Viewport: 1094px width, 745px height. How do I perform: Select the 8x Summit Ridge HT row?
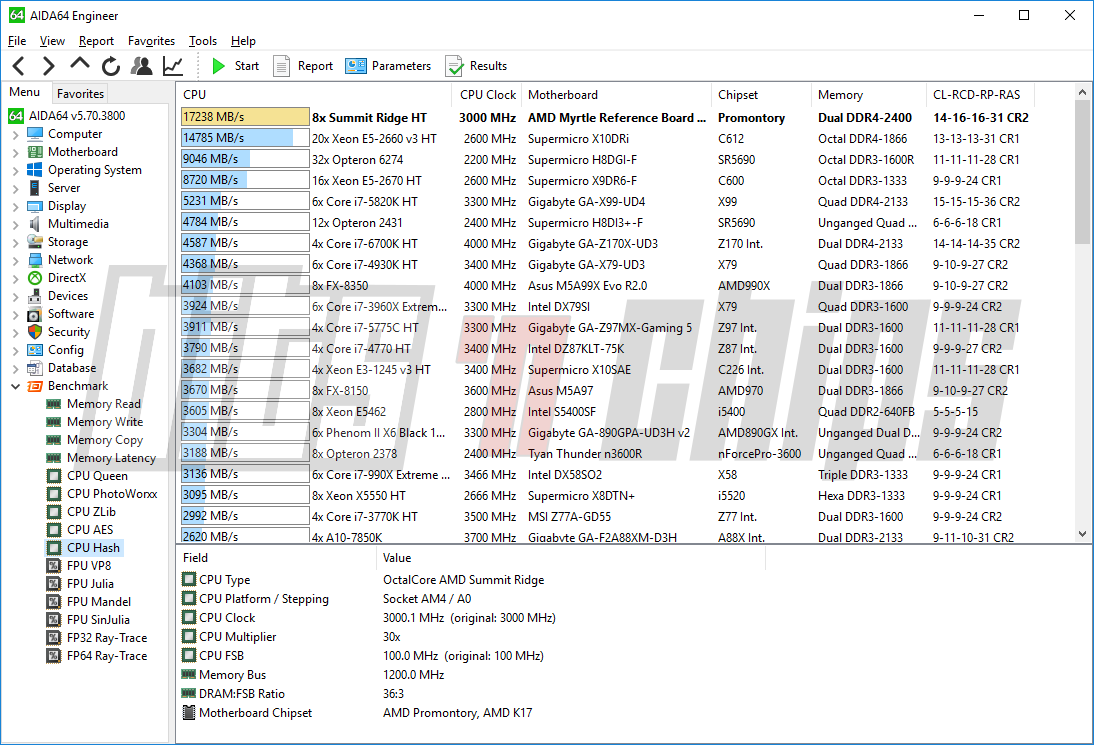pyautogui.click(x=604, y=117)
